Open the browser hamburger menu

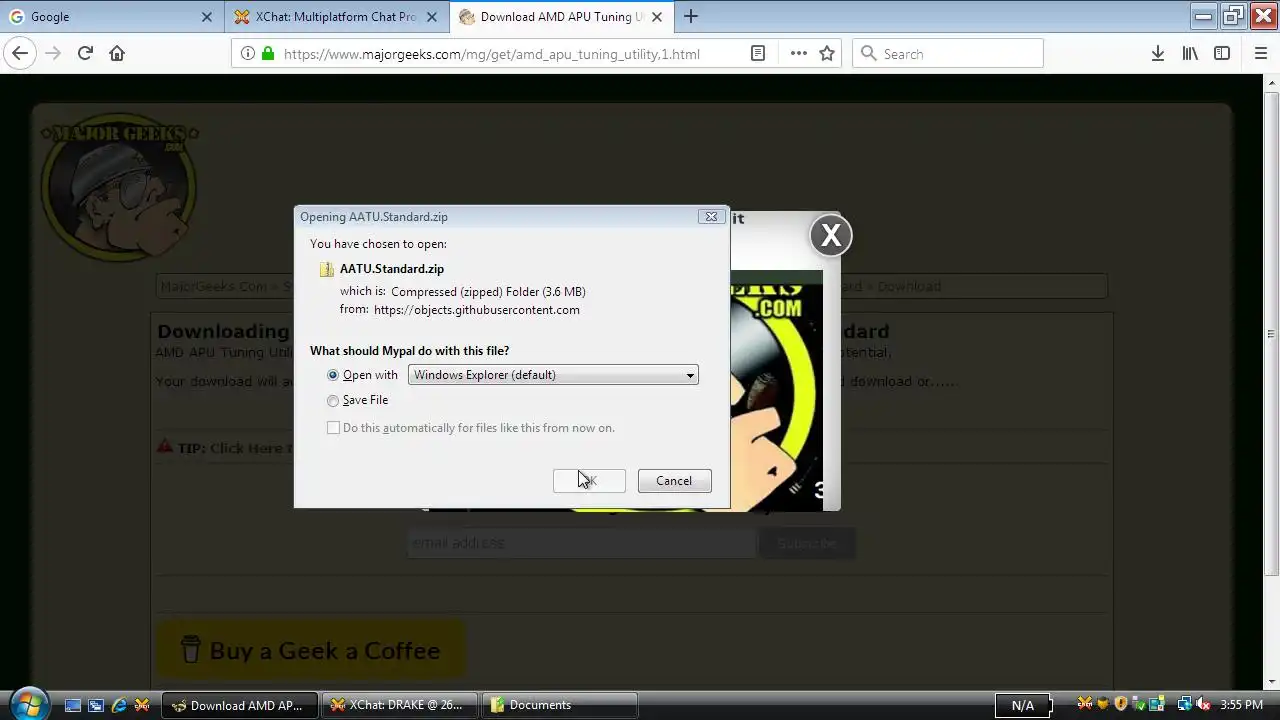[1261, 53]
